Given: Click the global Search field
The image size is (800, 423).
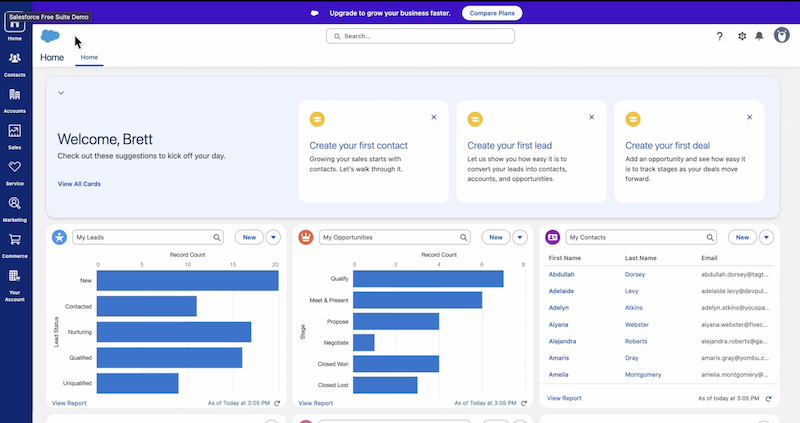Looking at the screenshot, I should coord(420,36).
